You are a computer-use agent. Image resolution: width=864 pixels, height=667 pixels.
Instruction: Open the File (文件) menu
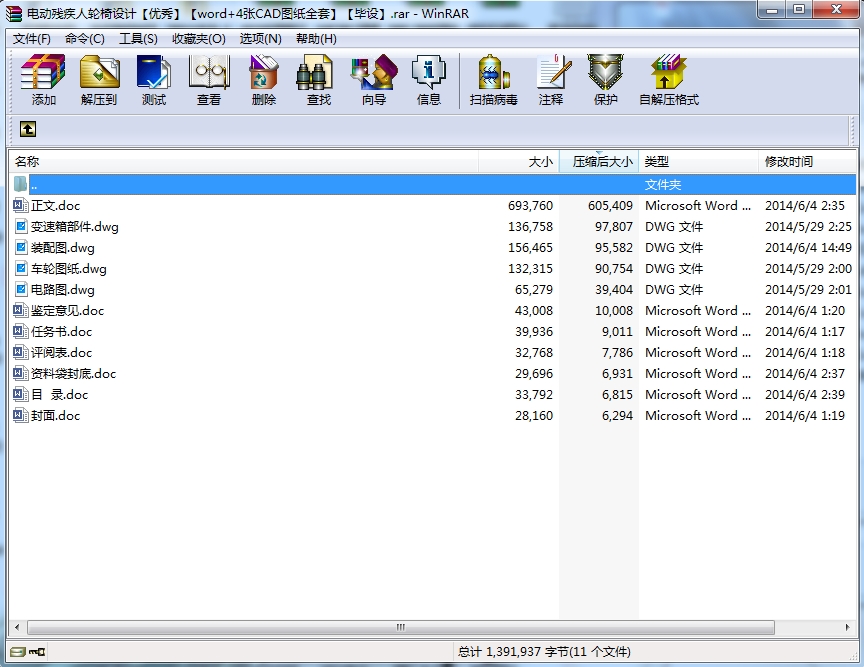[x=31, y=39]
